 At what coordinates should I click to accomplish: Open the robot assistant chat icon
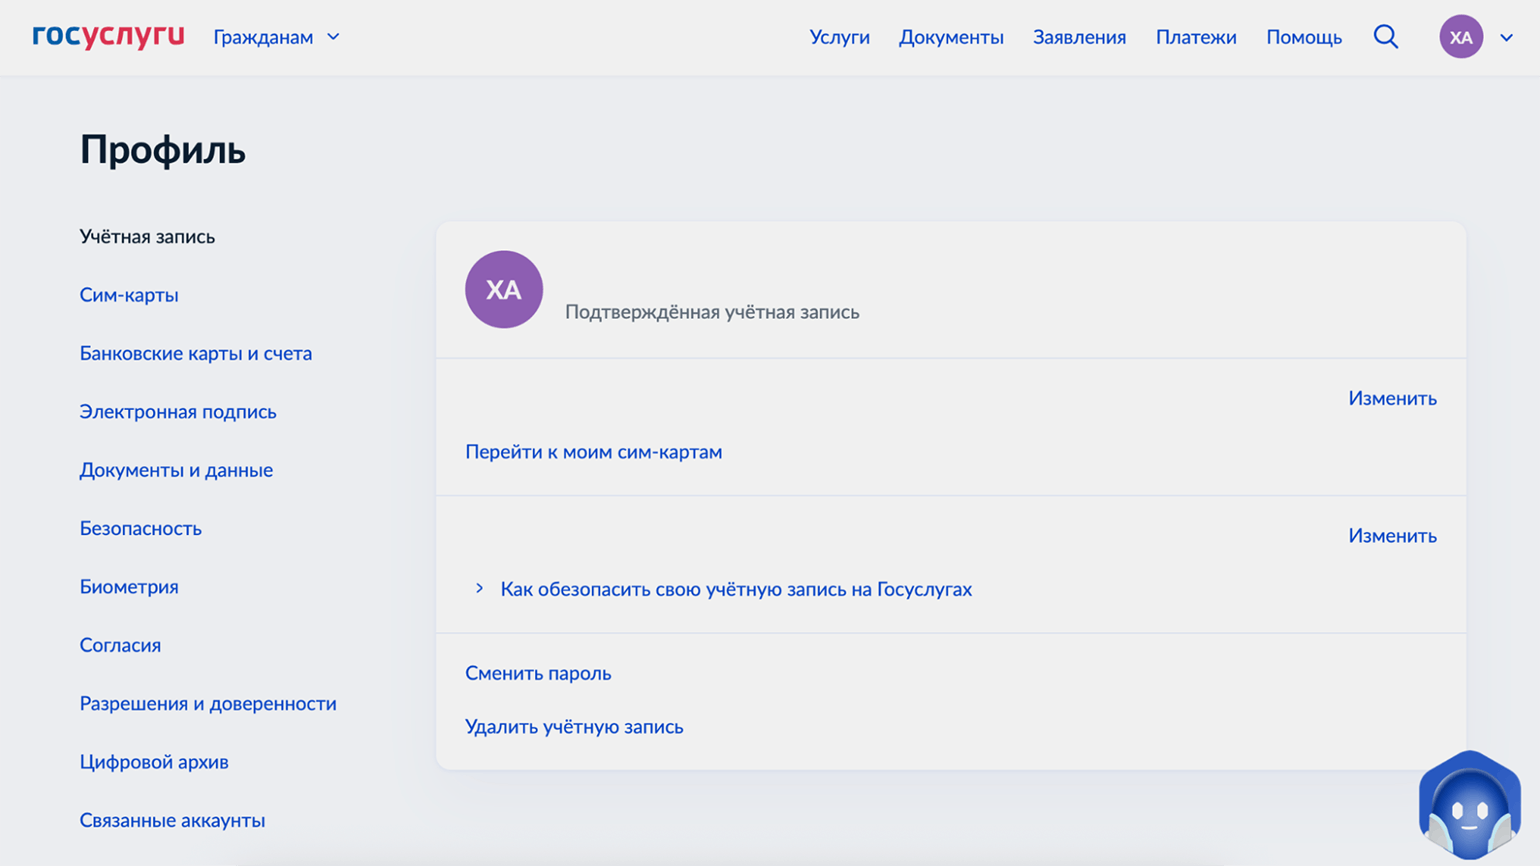tap(1468, 806)
